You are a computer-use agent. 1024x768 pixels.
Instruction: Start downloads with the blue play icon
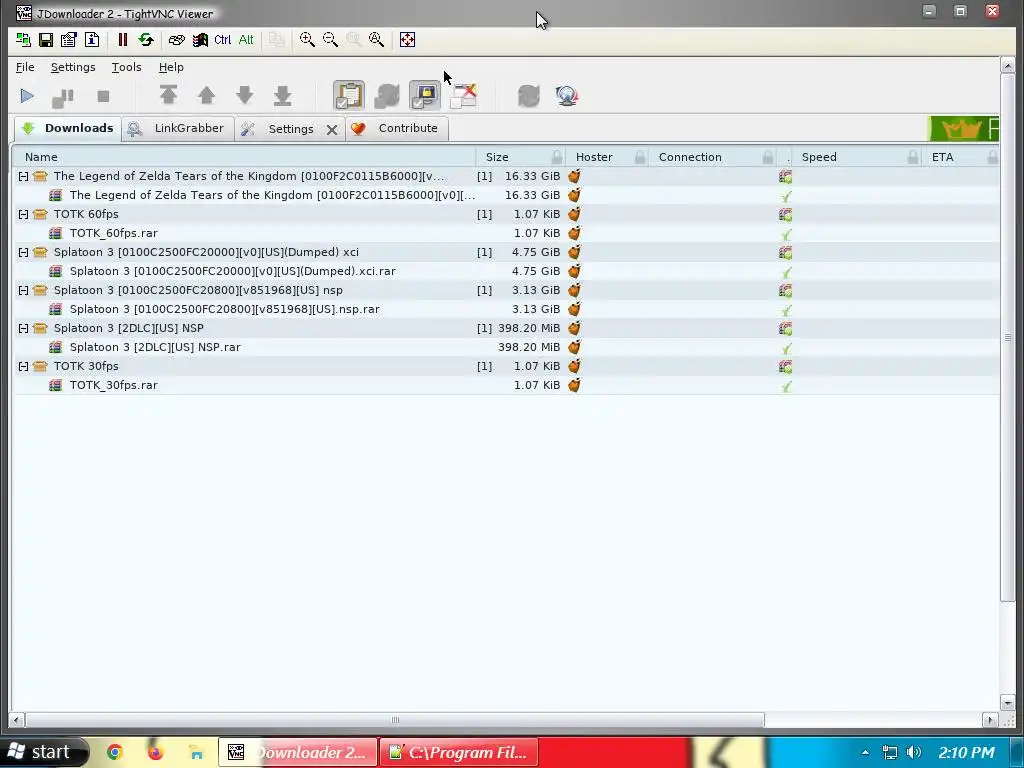click(x=27, y=96)
